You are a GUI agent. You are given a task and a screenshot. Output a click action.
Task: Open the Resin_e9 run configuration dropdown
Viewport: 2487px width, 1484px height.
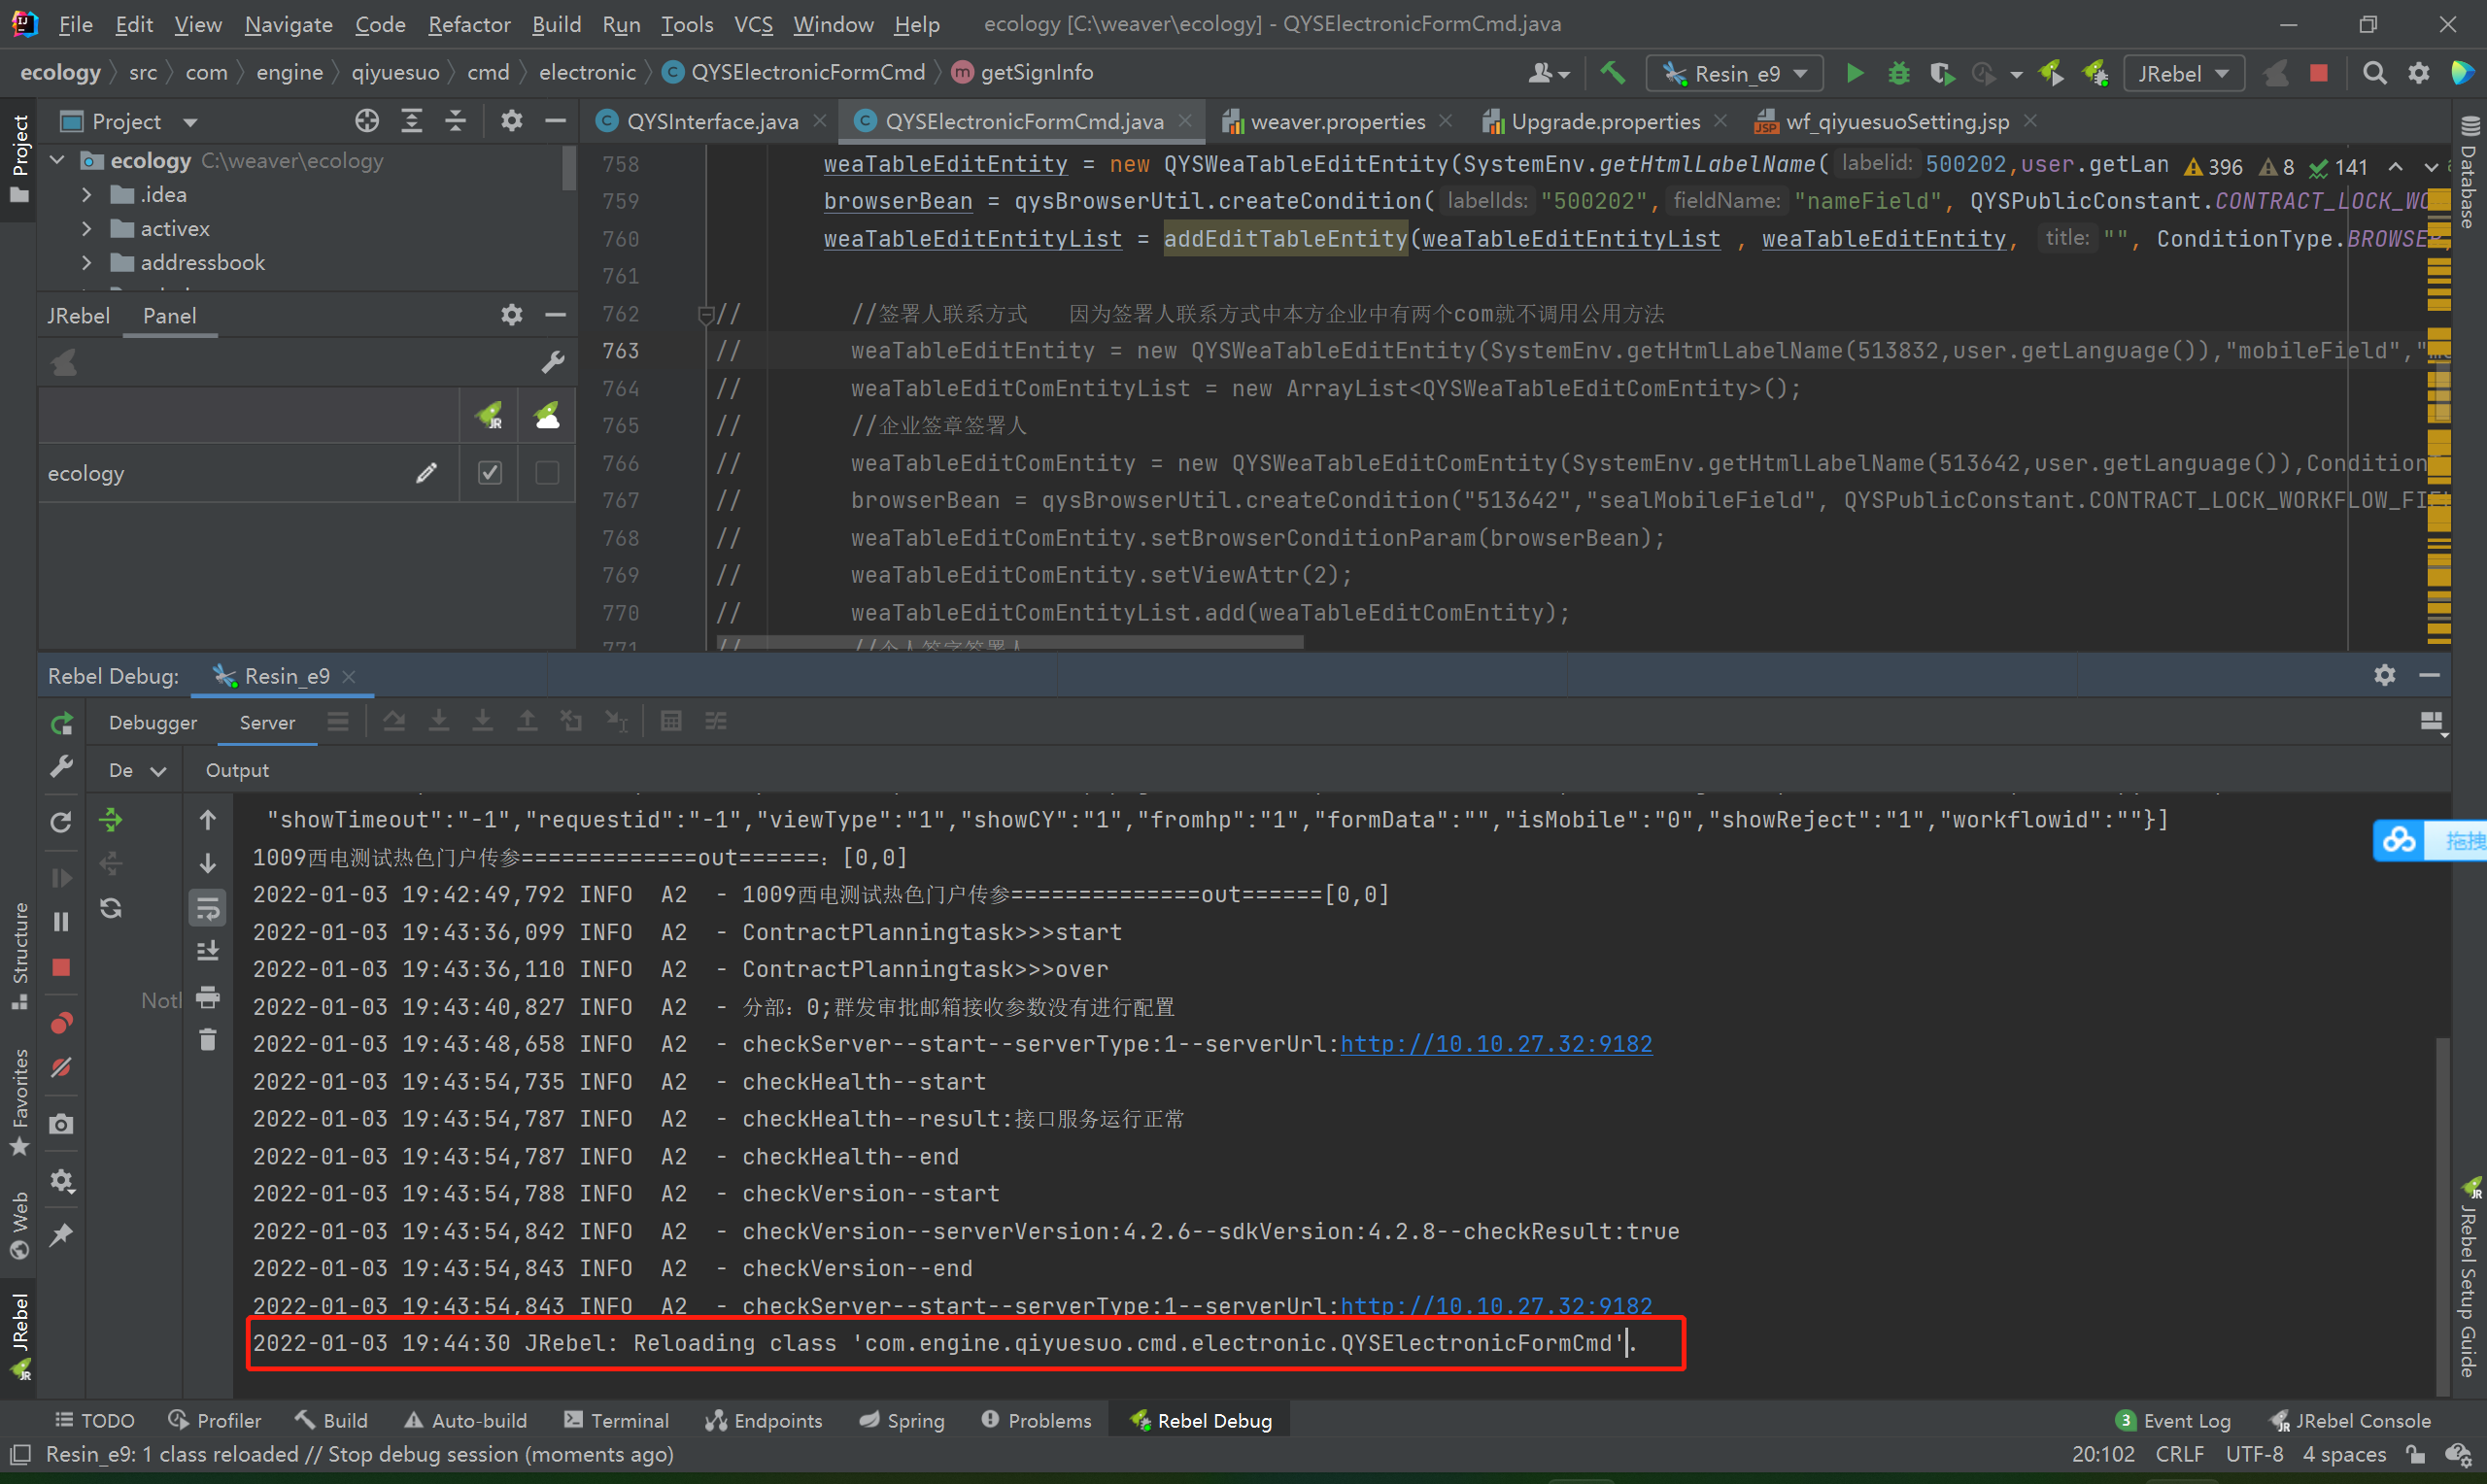pyautogui.click(x=1735, y=73)
